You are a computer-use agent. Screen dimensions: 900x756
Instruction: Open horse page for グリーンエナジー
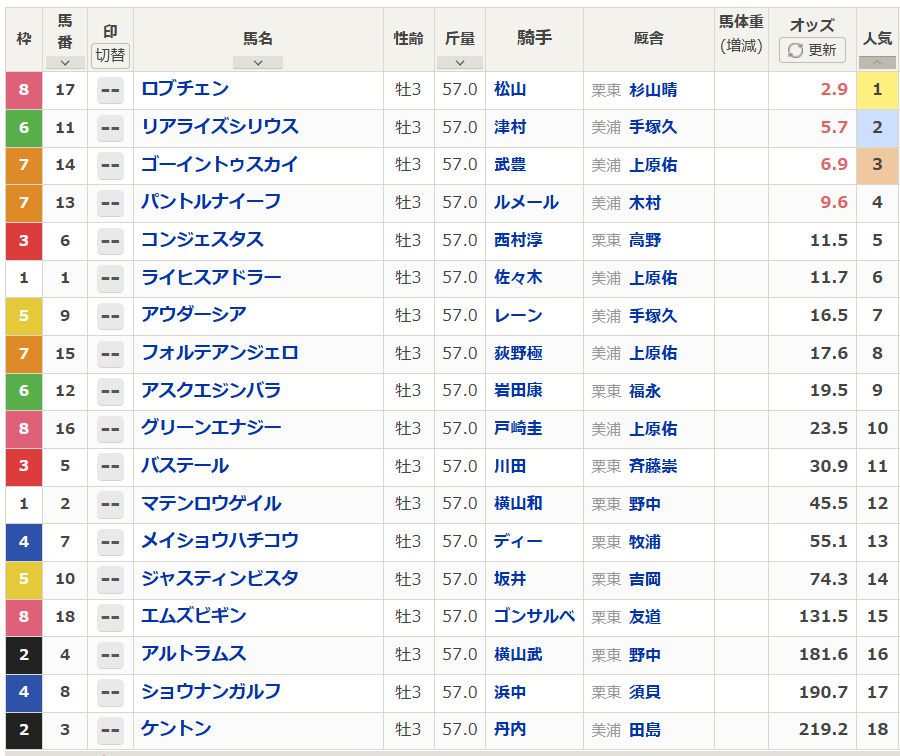tap(211, 428)
